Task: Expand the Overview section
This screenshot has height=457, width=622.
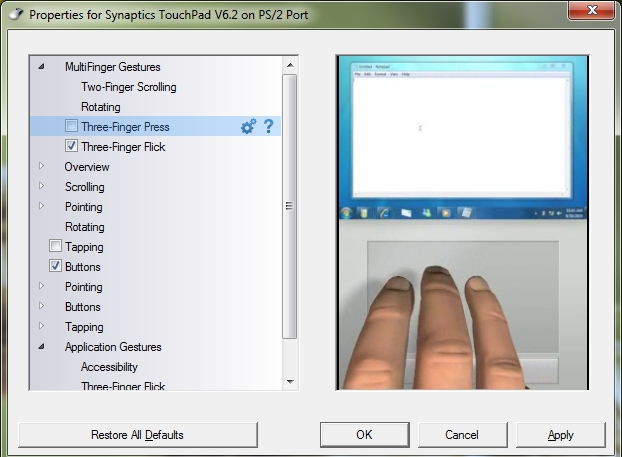Action: click(x=41, y=166)
